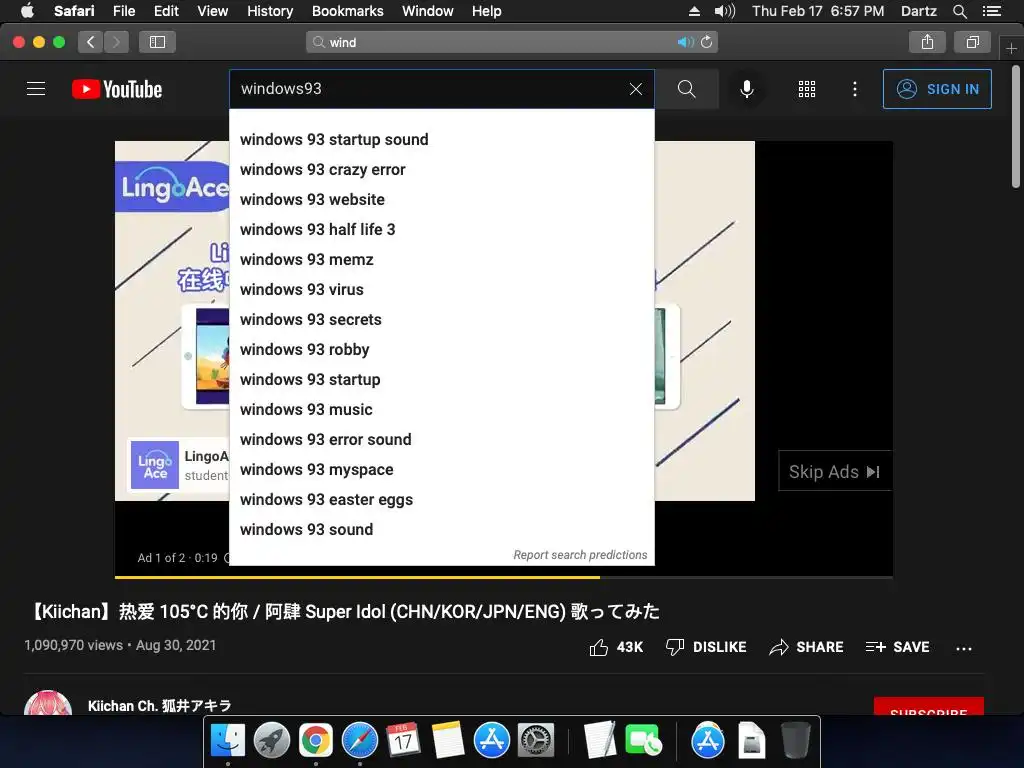The height and width of the screenshot is (768, 1024).
Task: Clear the search box with the X
Action: (x=635, y=89)
